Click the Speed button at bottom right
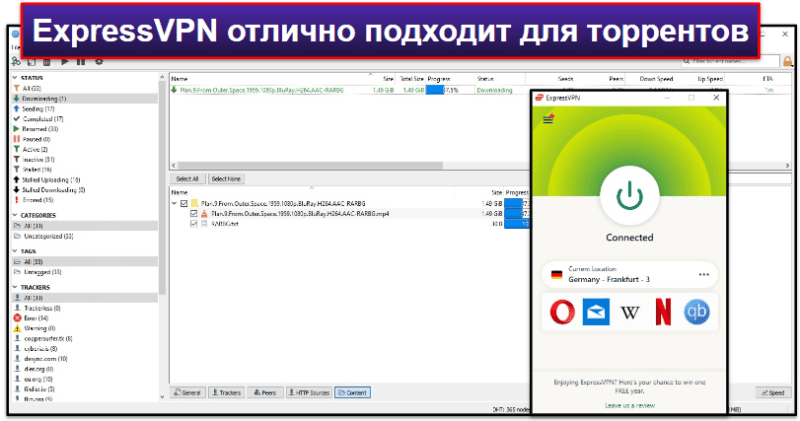The image size is (800, 421). tap(773, 392)
